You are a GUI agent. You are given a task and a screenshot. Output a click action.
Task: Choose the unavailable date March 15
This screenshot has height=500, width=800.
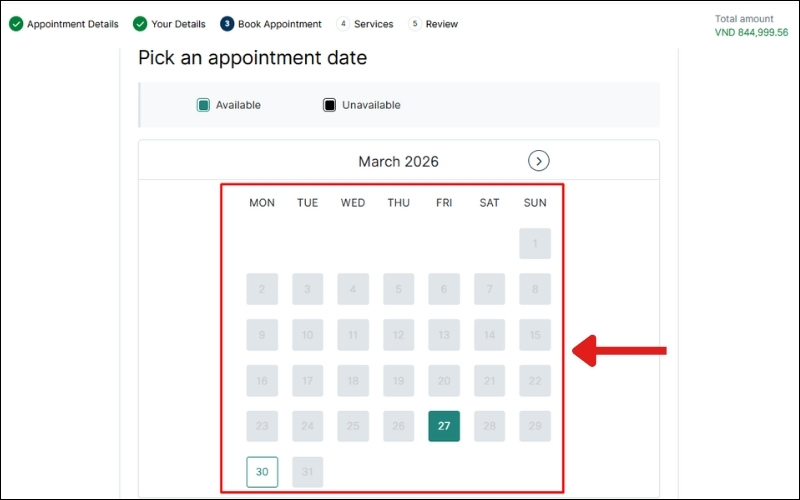pos(535,335)
